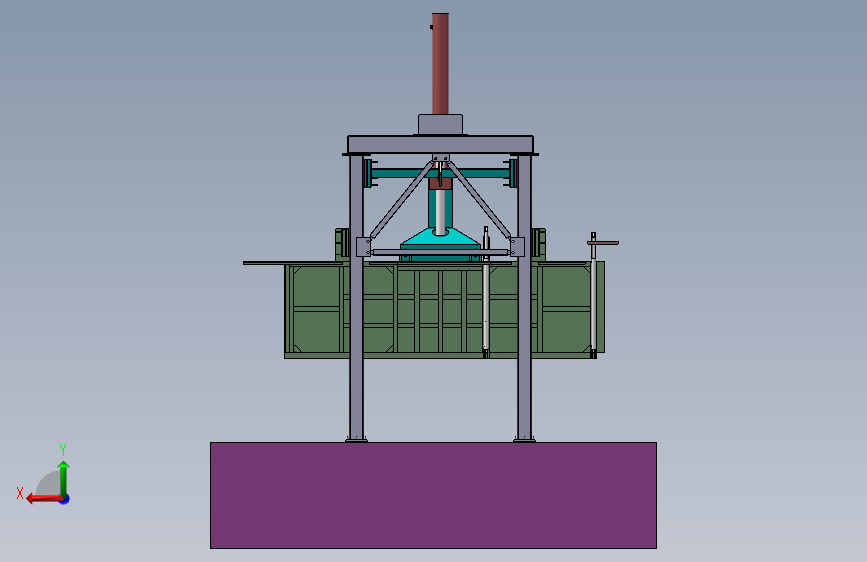Select the tall red-brown hydraulic cylinder on top
The height and width of the screenshot is (562, 867).
click(440, 64)
